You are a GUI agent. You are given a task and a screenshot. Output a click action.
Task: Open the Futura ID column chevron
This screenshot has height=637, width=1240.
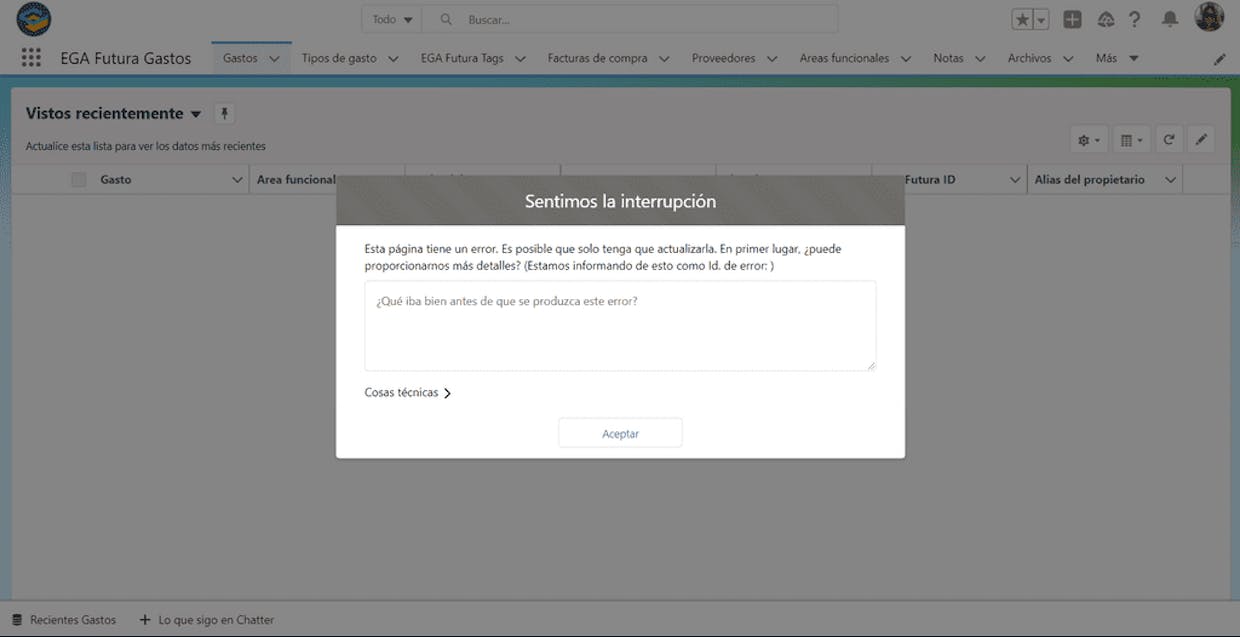(1015, 180)
